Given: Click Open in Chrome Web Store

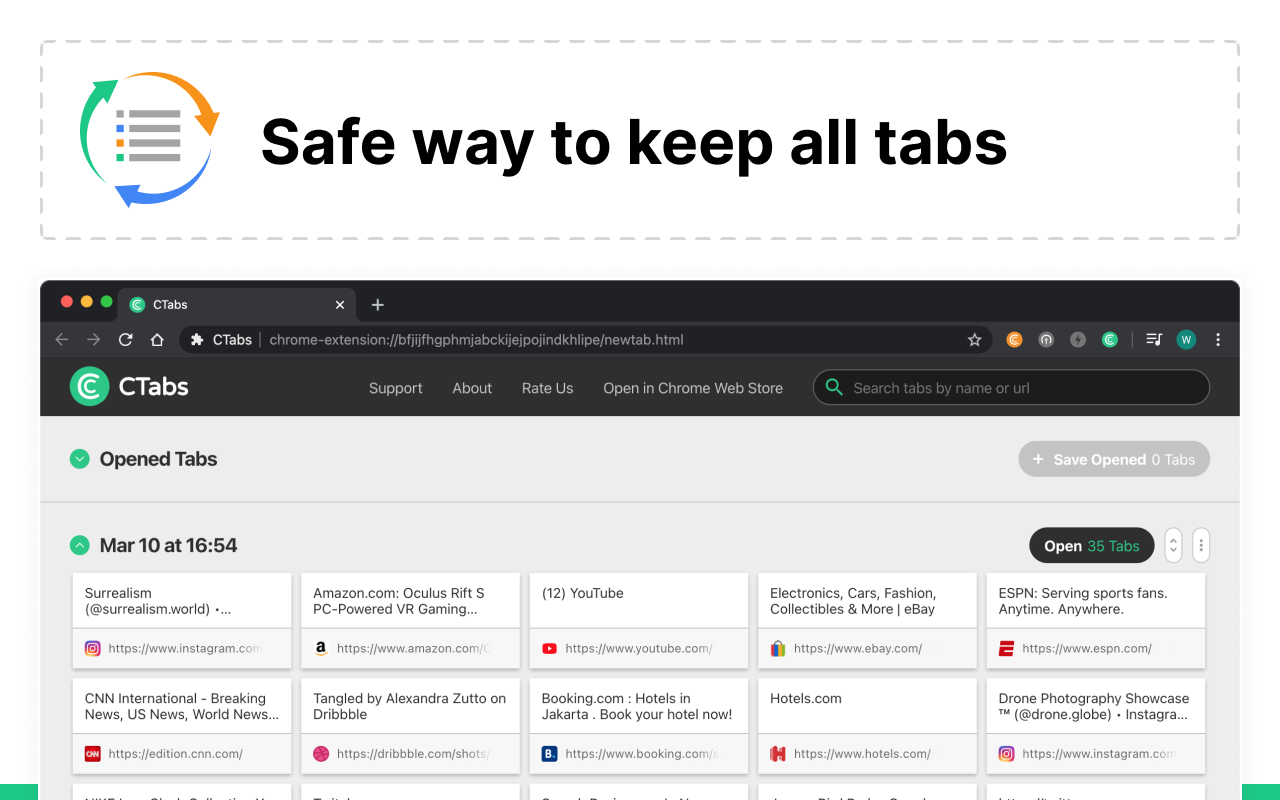Looking at the screenshot, I should (x=693, y=388).
